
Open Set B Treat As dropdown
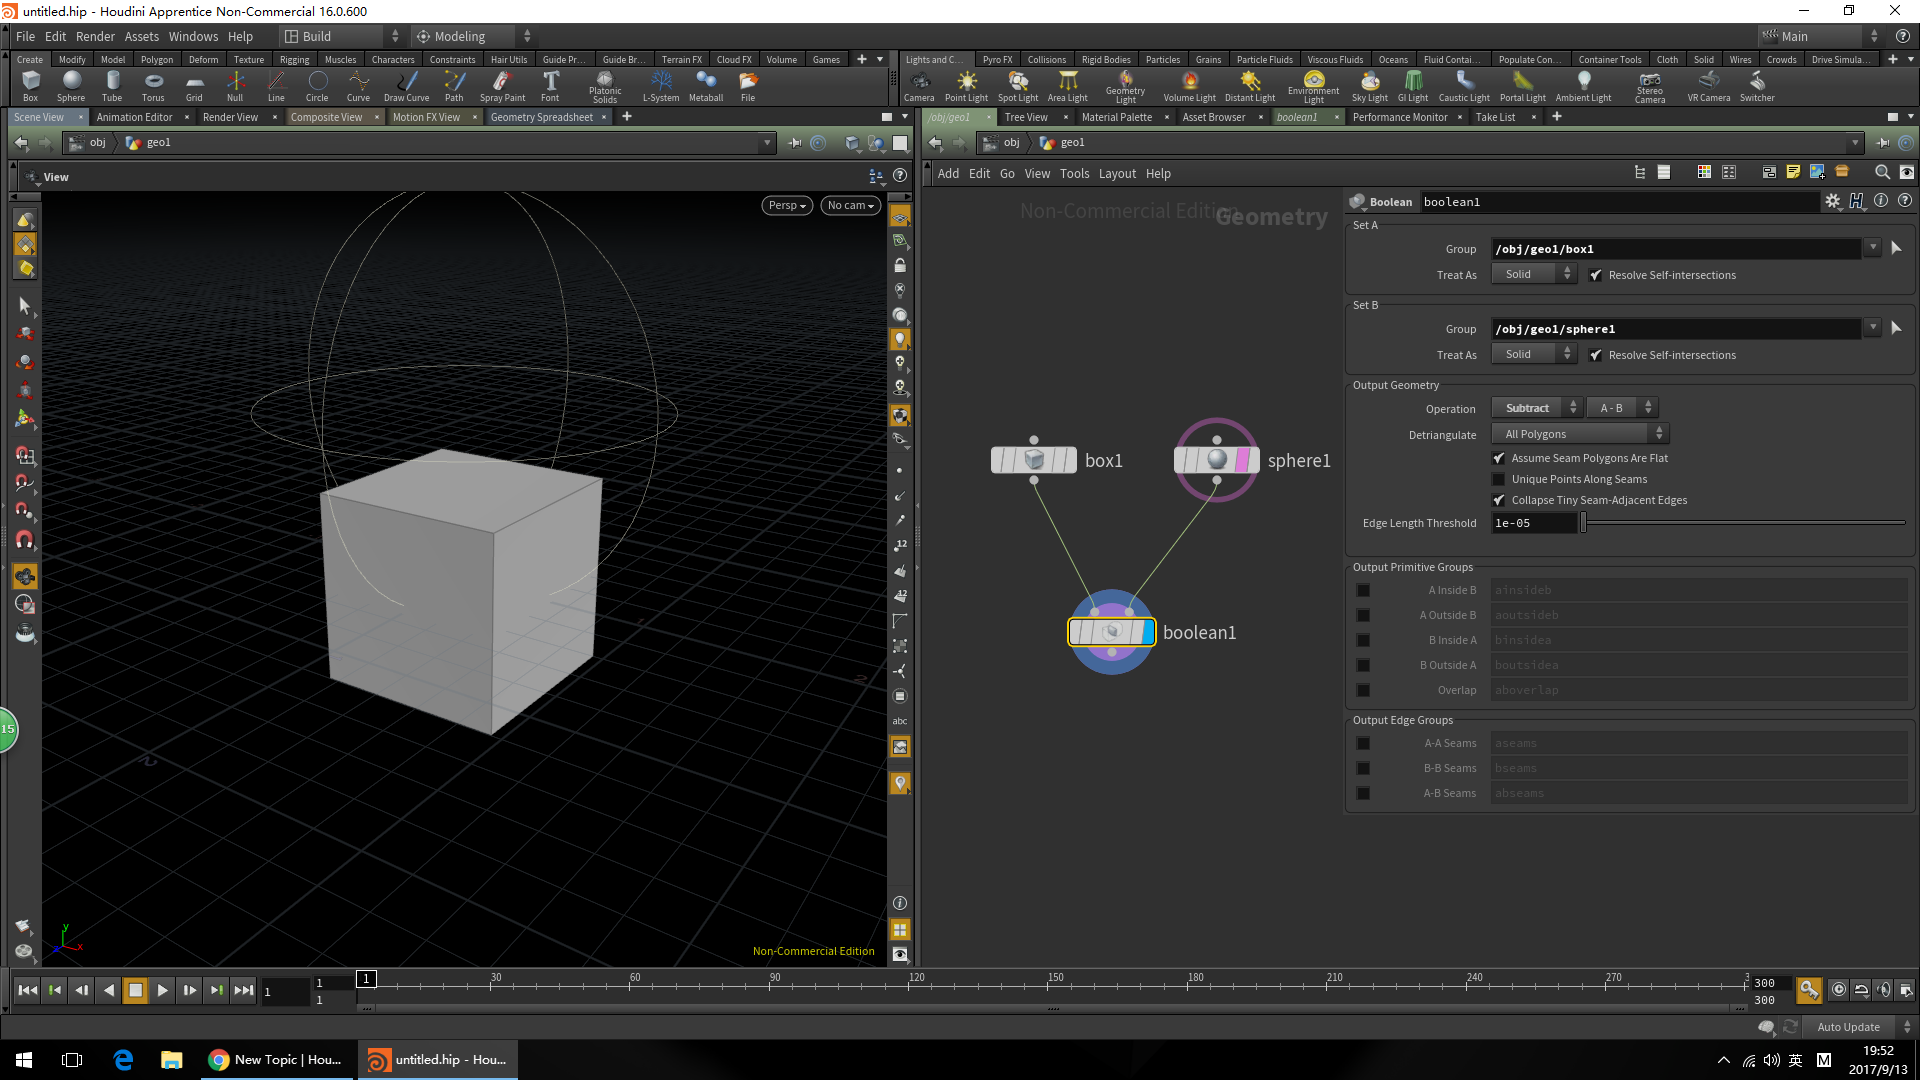[x=1534, y=354]
